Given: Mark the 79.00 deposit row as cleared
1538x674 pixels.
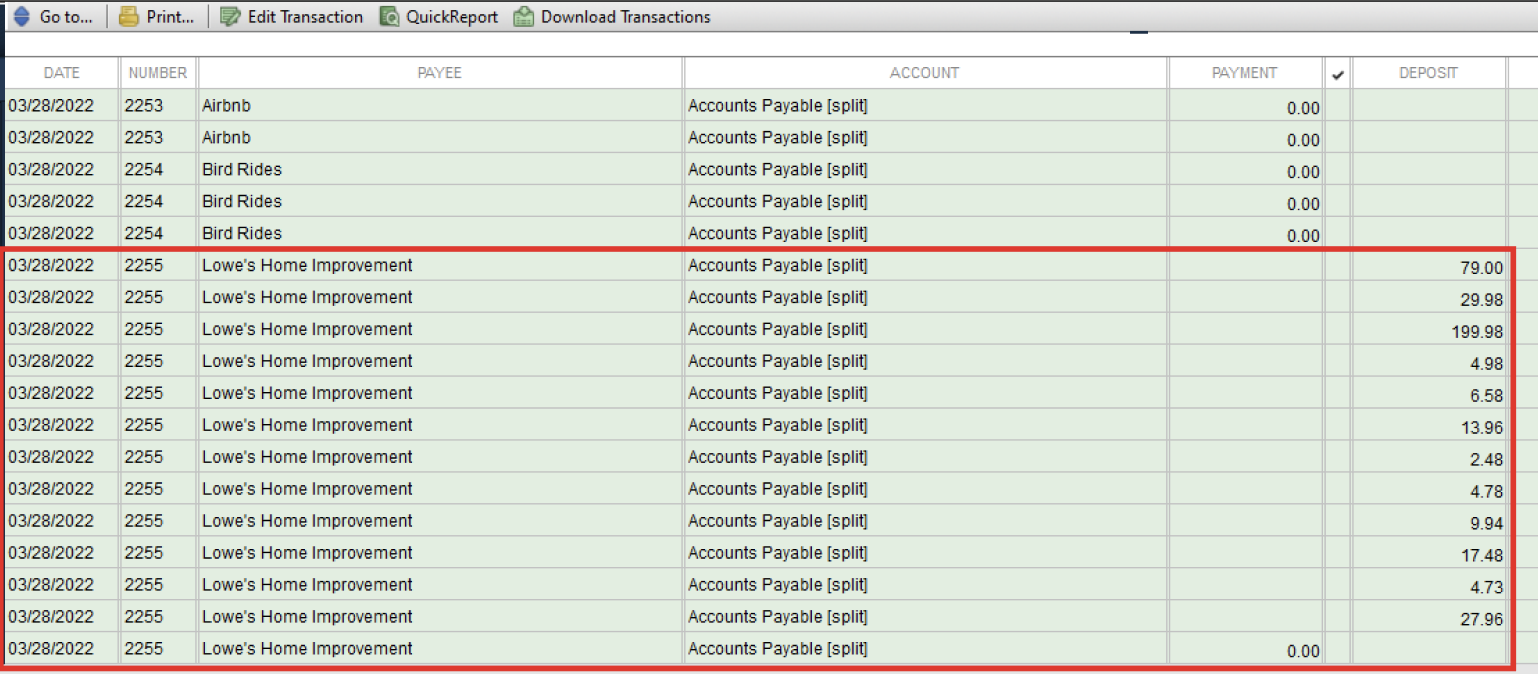Looking at the screenshot, I should 1338,266.
